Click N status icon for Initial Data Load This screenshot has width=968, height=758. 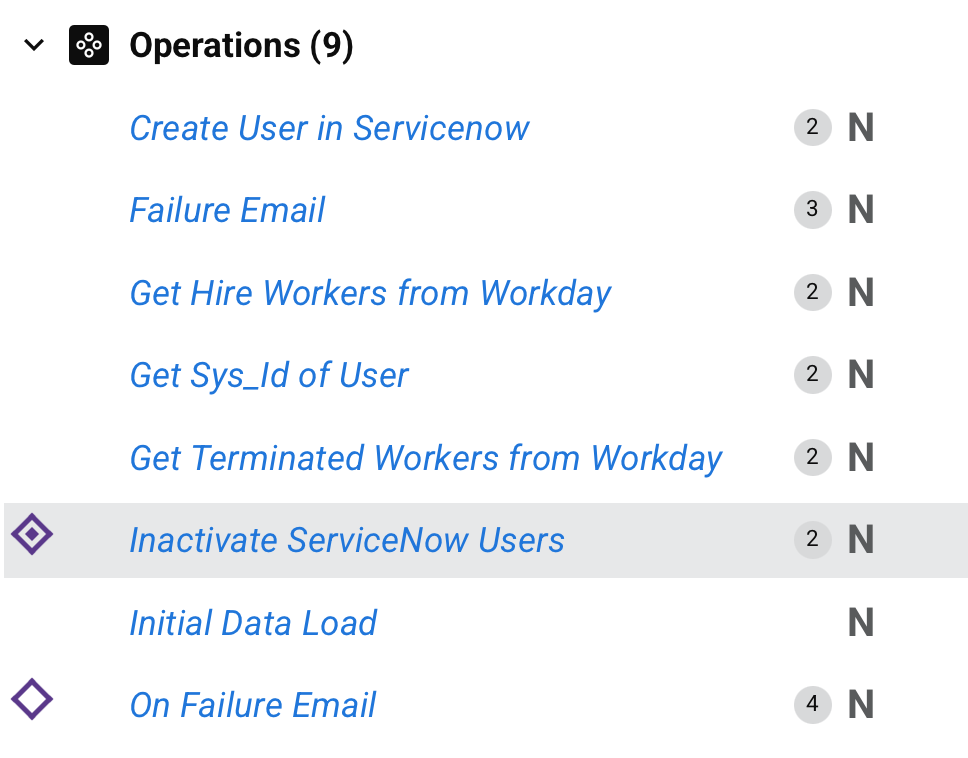[861, 623]
